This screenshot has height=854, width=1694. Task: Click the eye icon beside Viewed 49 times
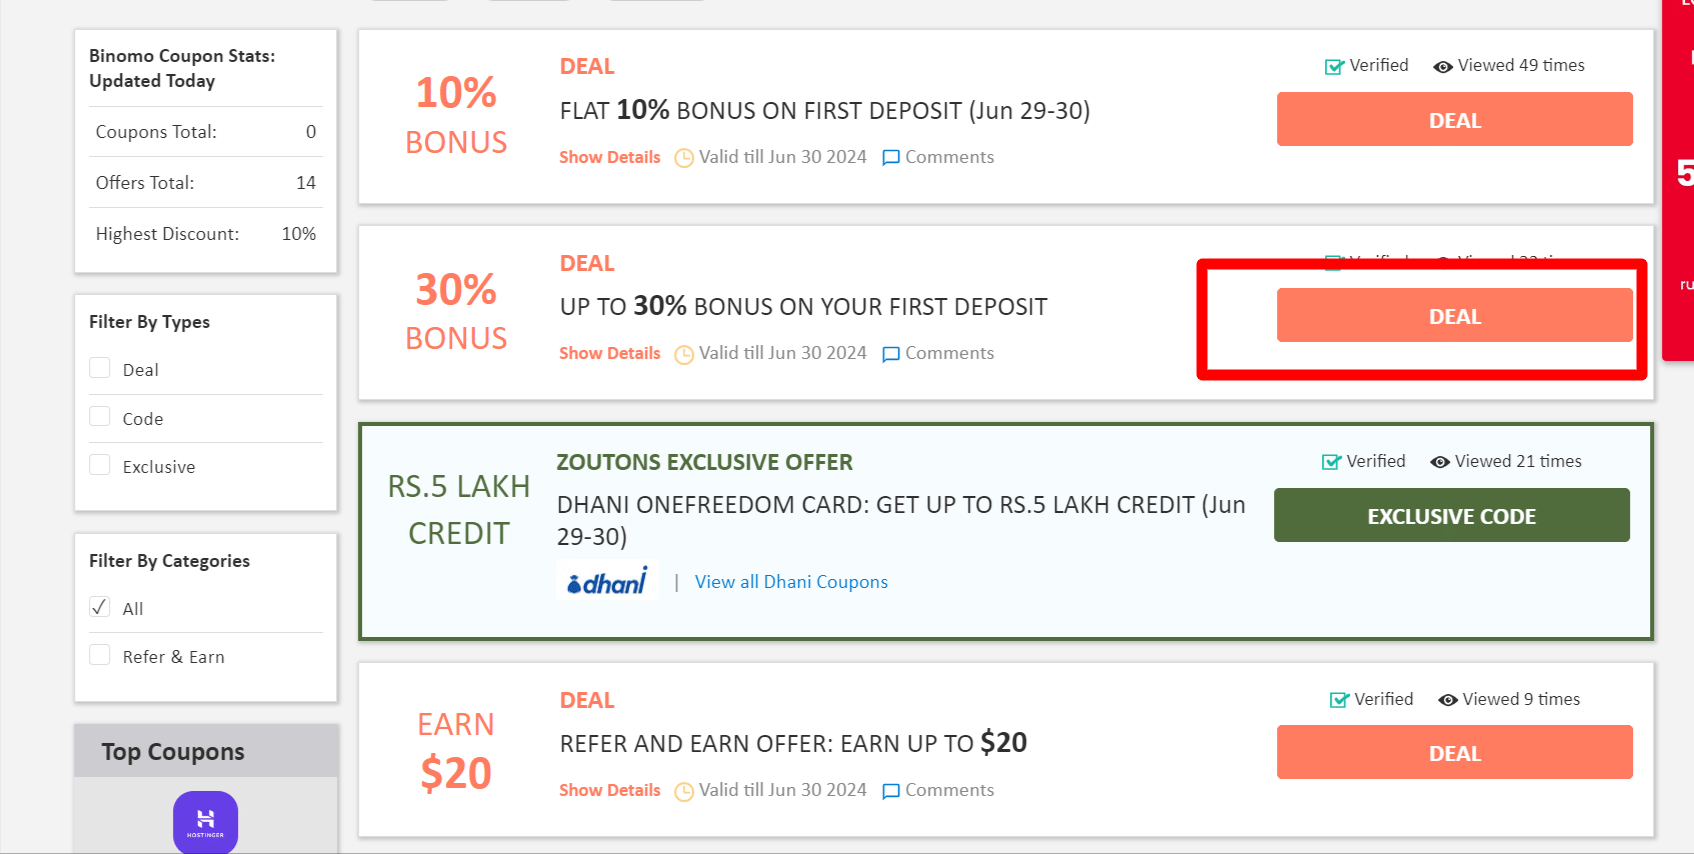coord(1442,67)
